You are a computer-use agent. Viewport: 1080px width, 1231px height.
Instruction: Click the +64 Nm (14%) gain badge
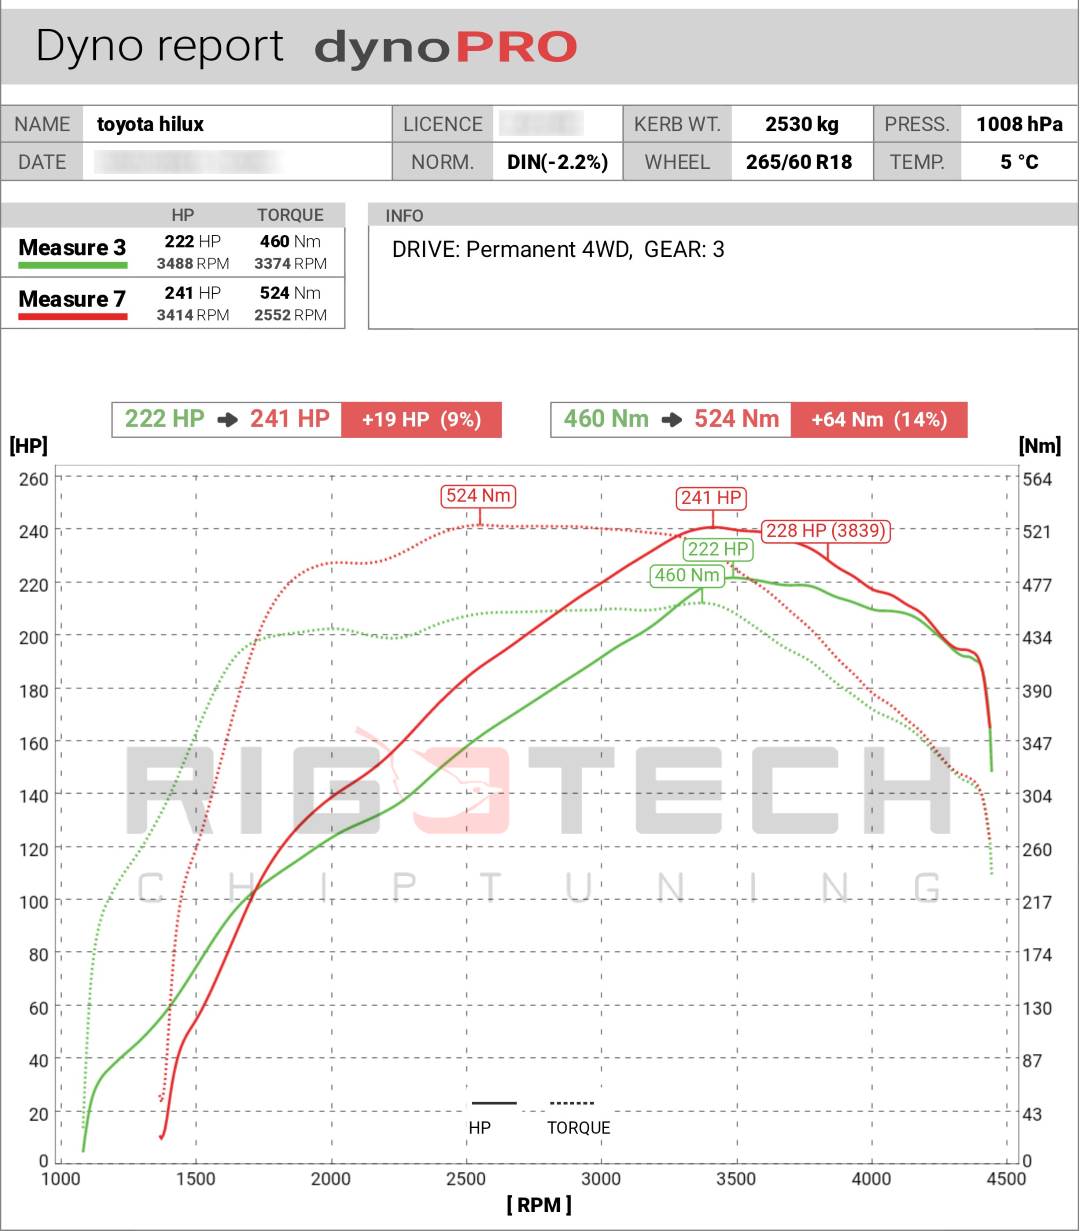(x=879, y=420)
